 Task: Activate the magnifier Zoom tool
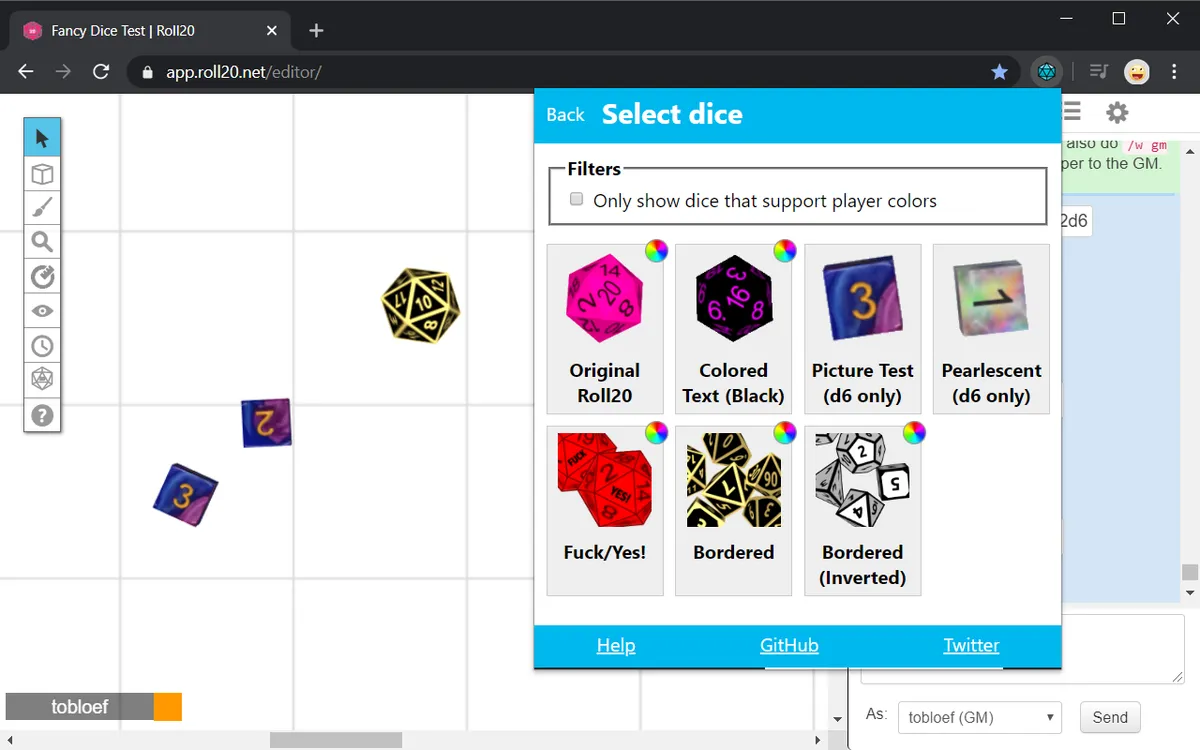pos(42,242)
